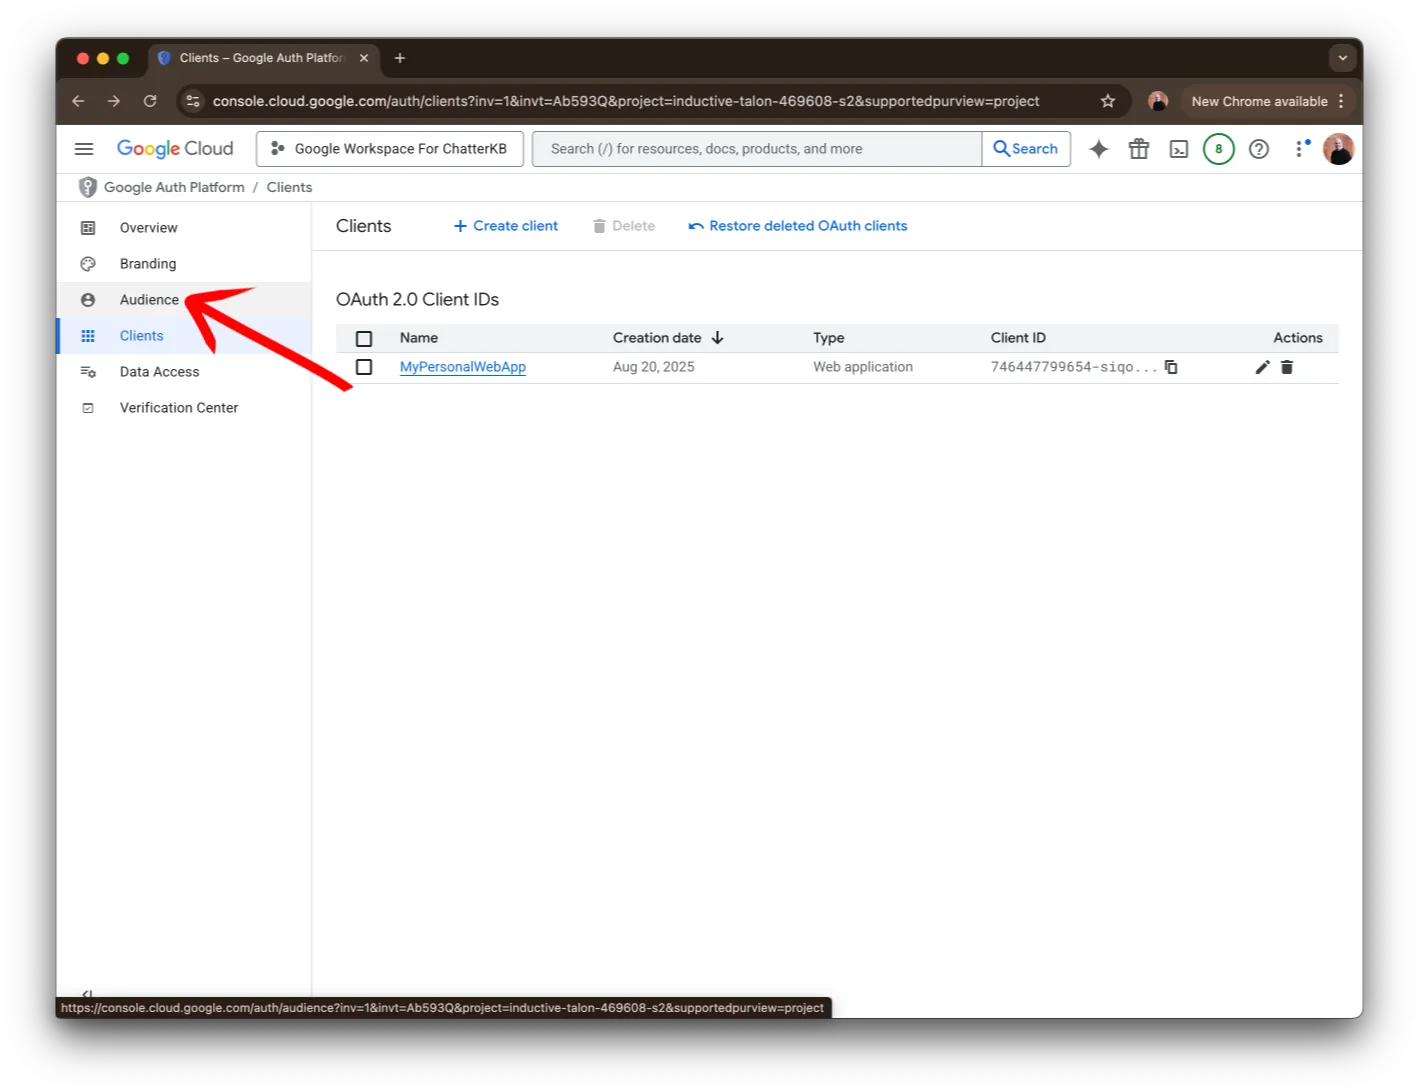
Task: Open the free trial gift icon
Action: tap(1139, 149)
